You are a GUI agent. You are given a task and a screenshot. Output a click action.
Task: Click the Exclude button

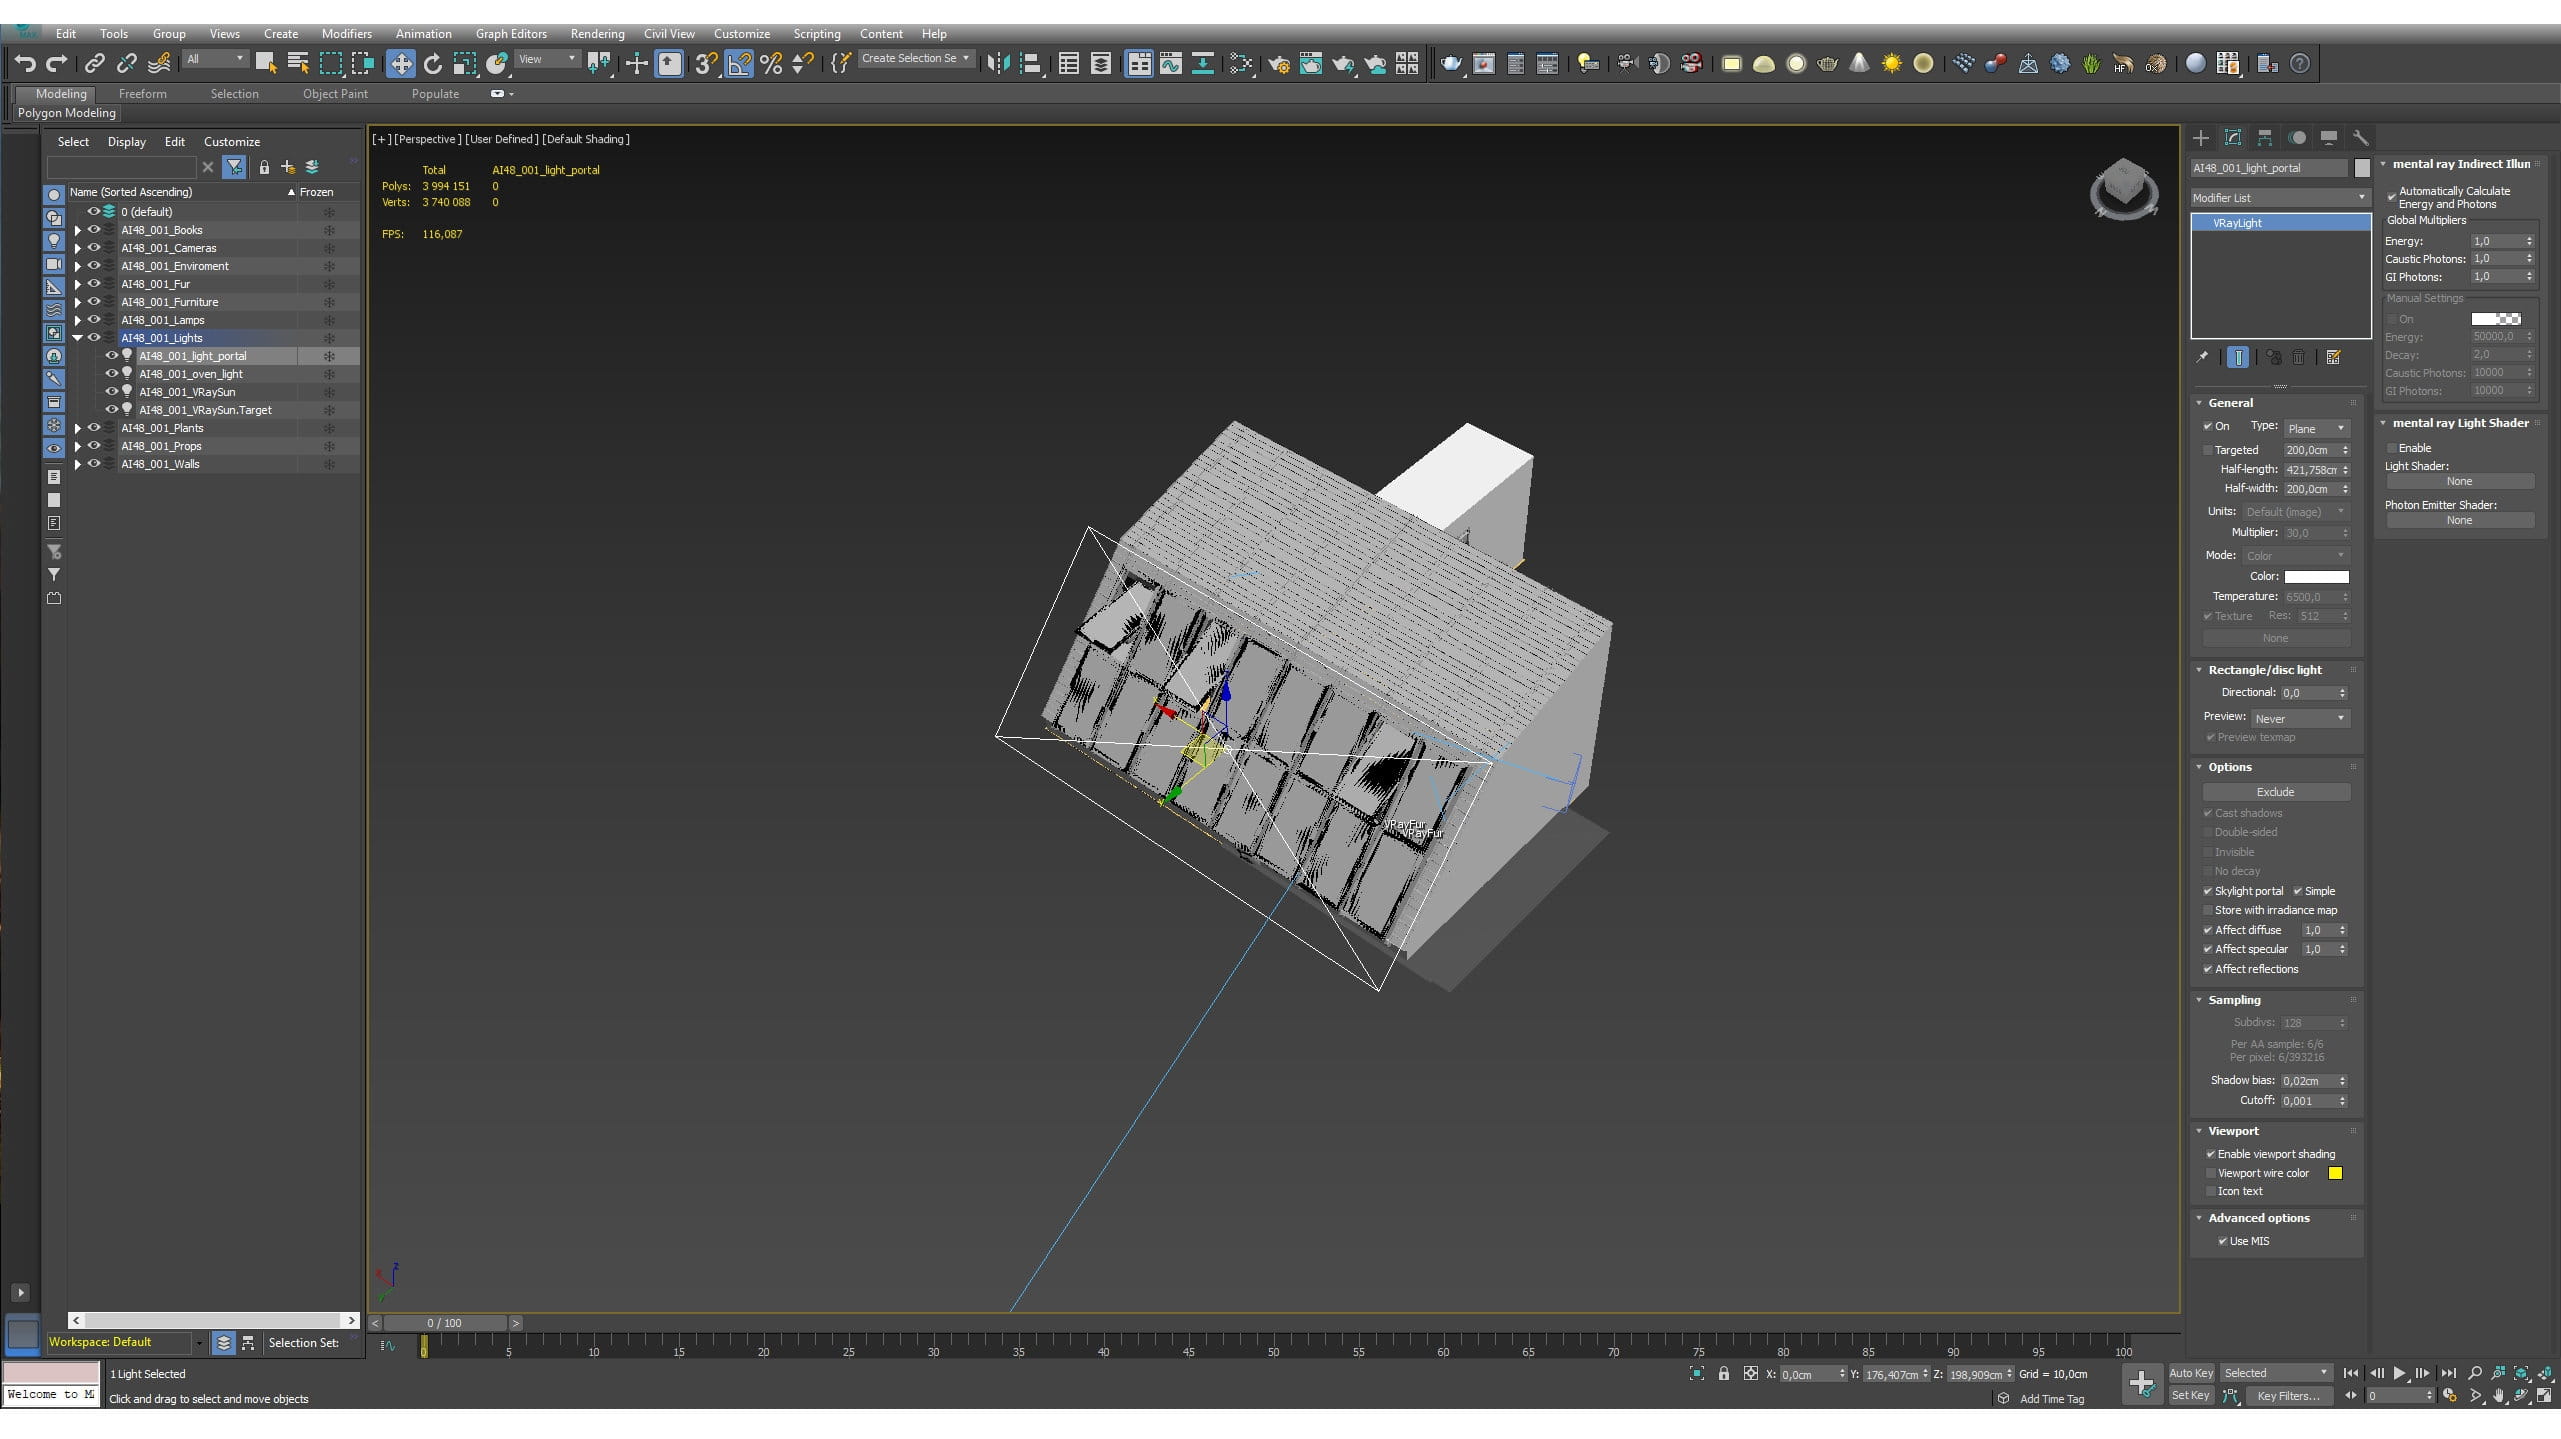[2275, 792]
